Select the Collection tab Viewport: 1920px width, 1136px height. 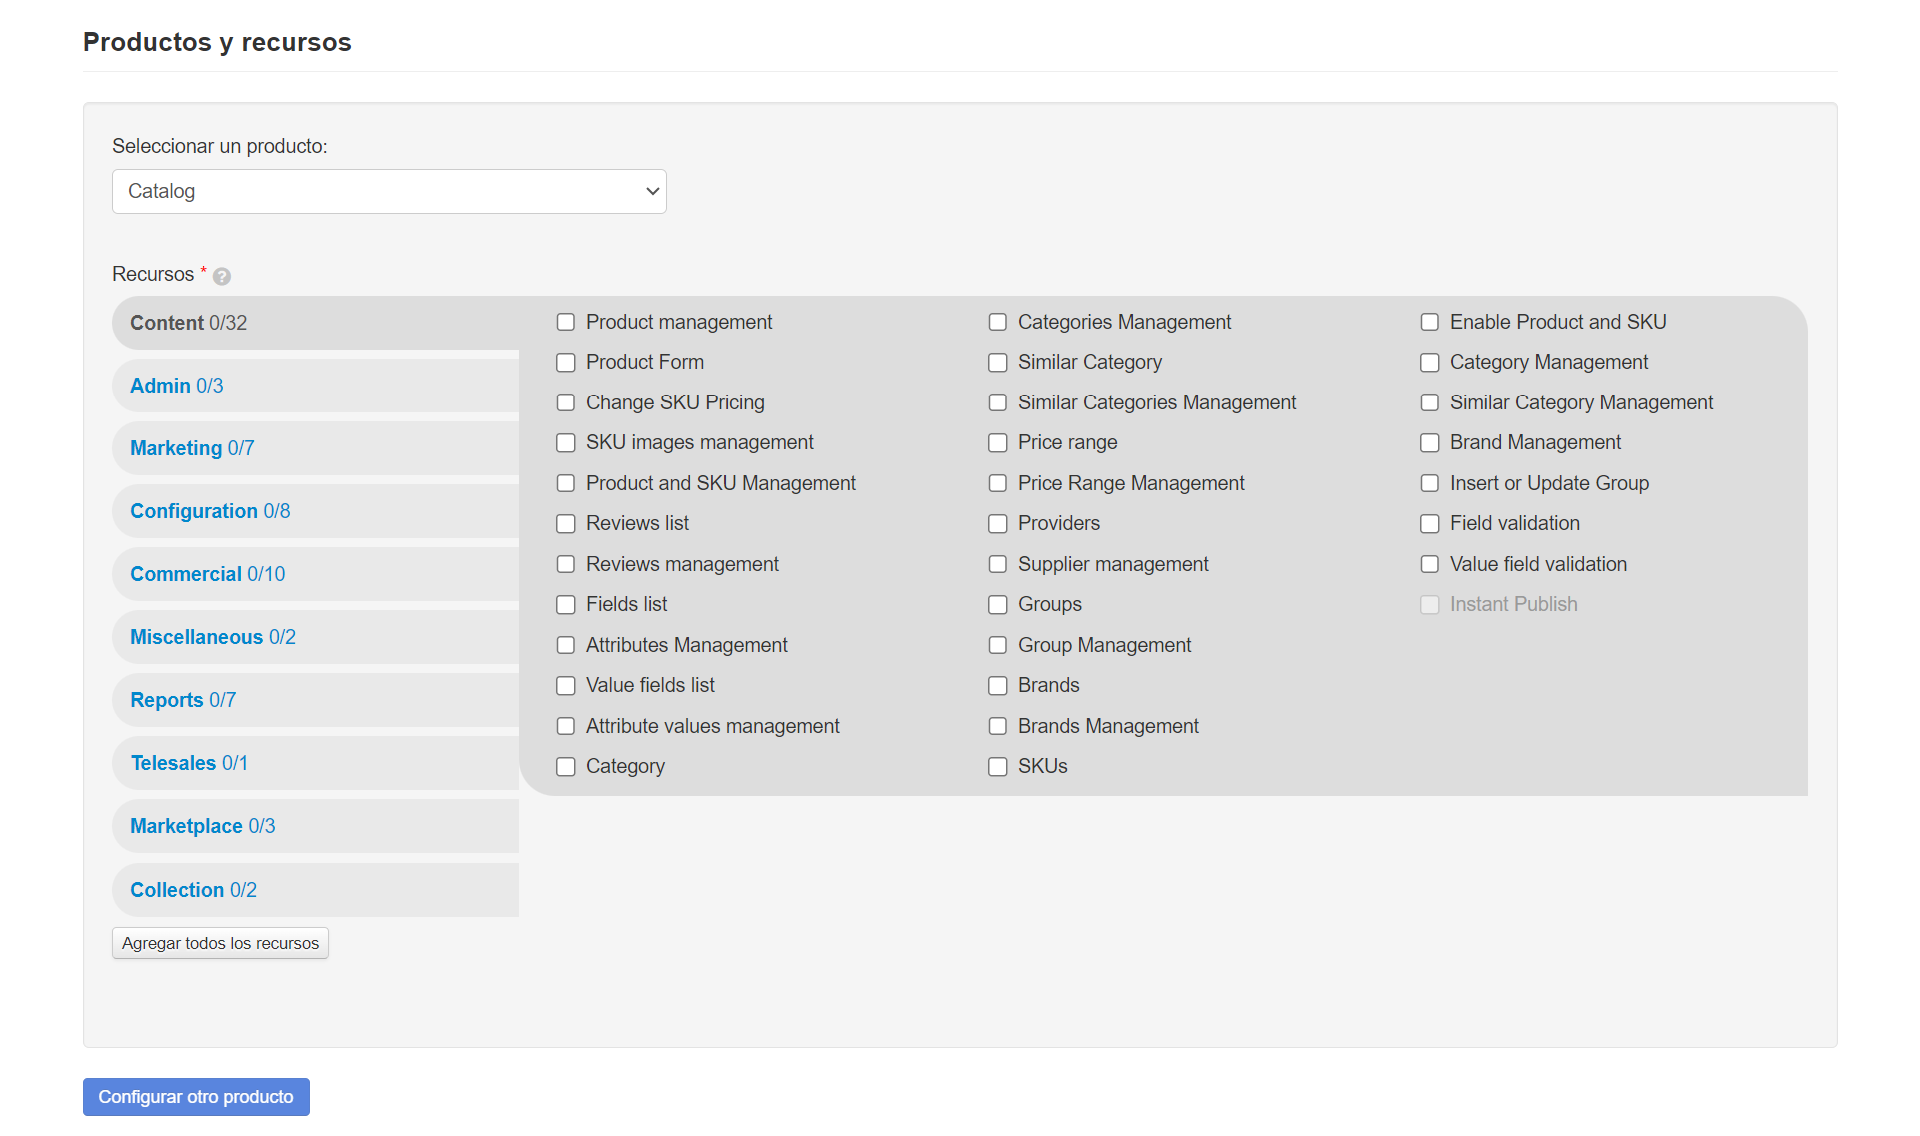pyautogui.click(x=193, y=890)
